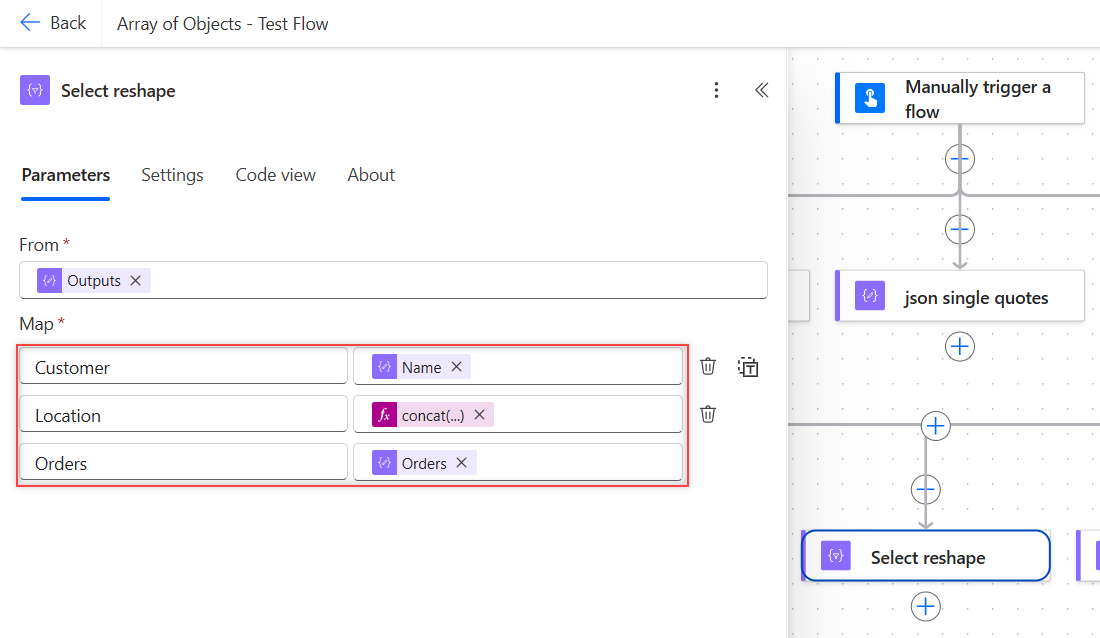The width and height of the screenshot is (1100, 638).
Task: Add action below json single quotes
Action: click(x=960, y=347)
